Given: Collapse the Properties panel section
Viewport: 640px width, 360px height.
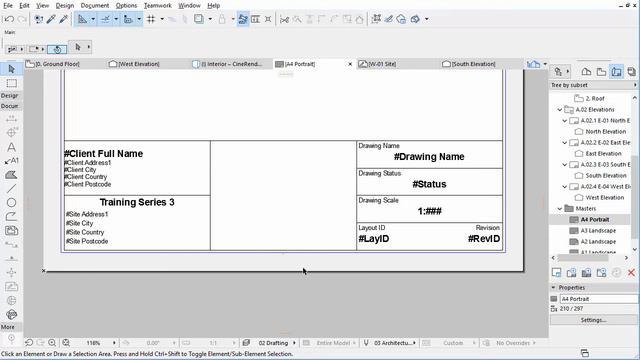Looking at the screenshot, I should coord(553,288).
